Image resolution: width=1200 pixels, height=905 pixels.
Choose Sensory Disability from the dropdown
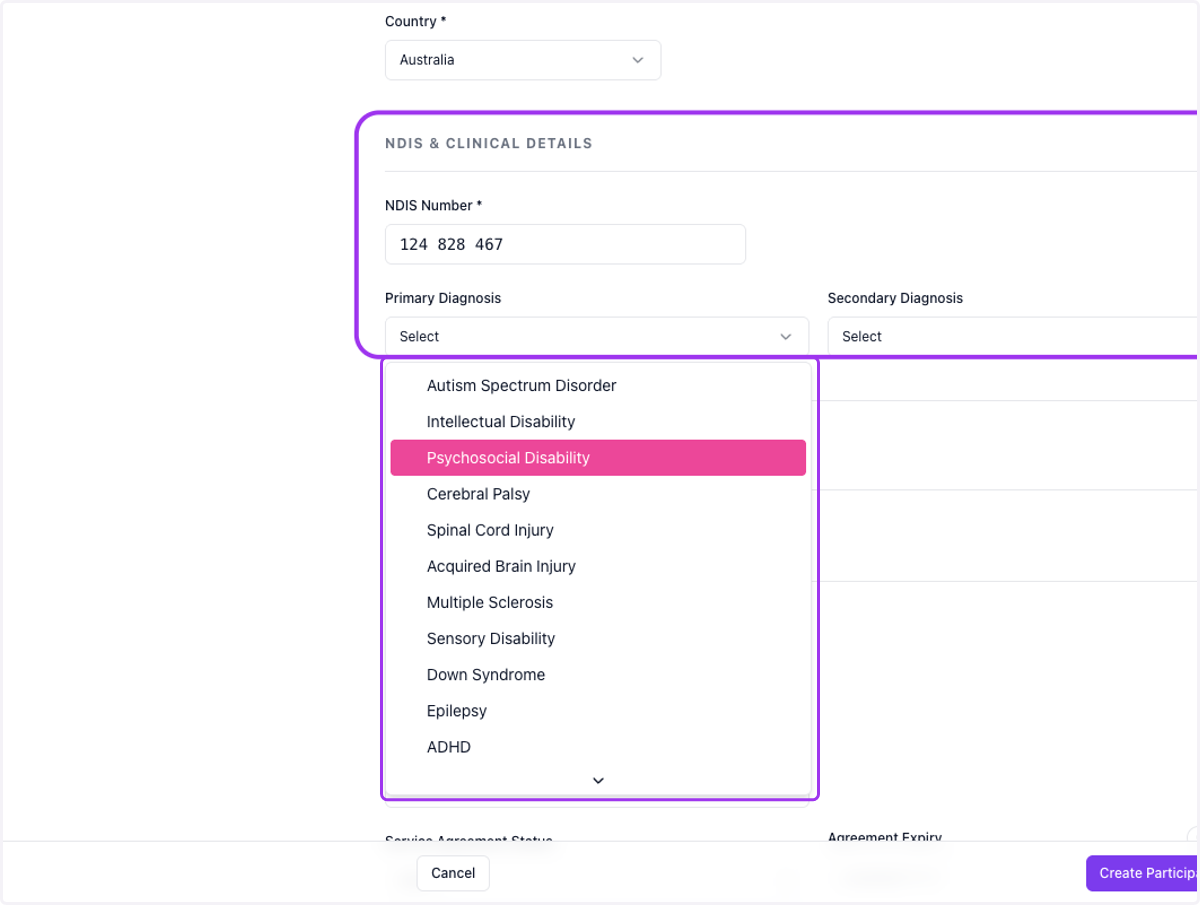pyautogui.click(x=598, y=638)
